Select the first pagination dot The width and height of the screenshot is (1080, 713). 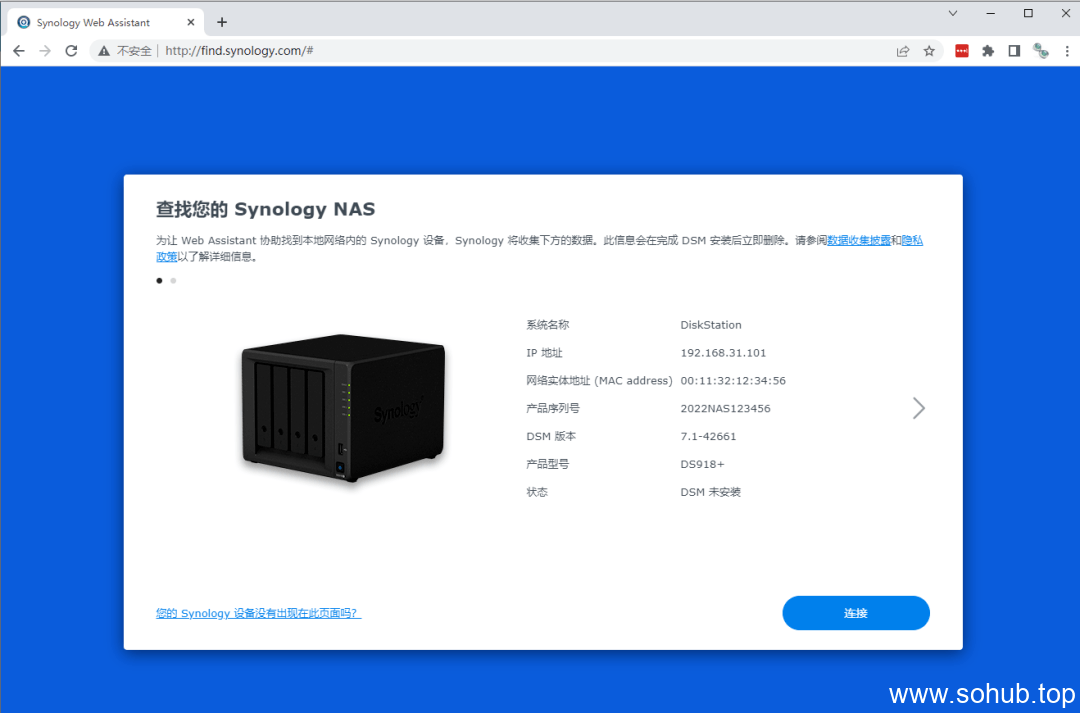tap(159, 281)
